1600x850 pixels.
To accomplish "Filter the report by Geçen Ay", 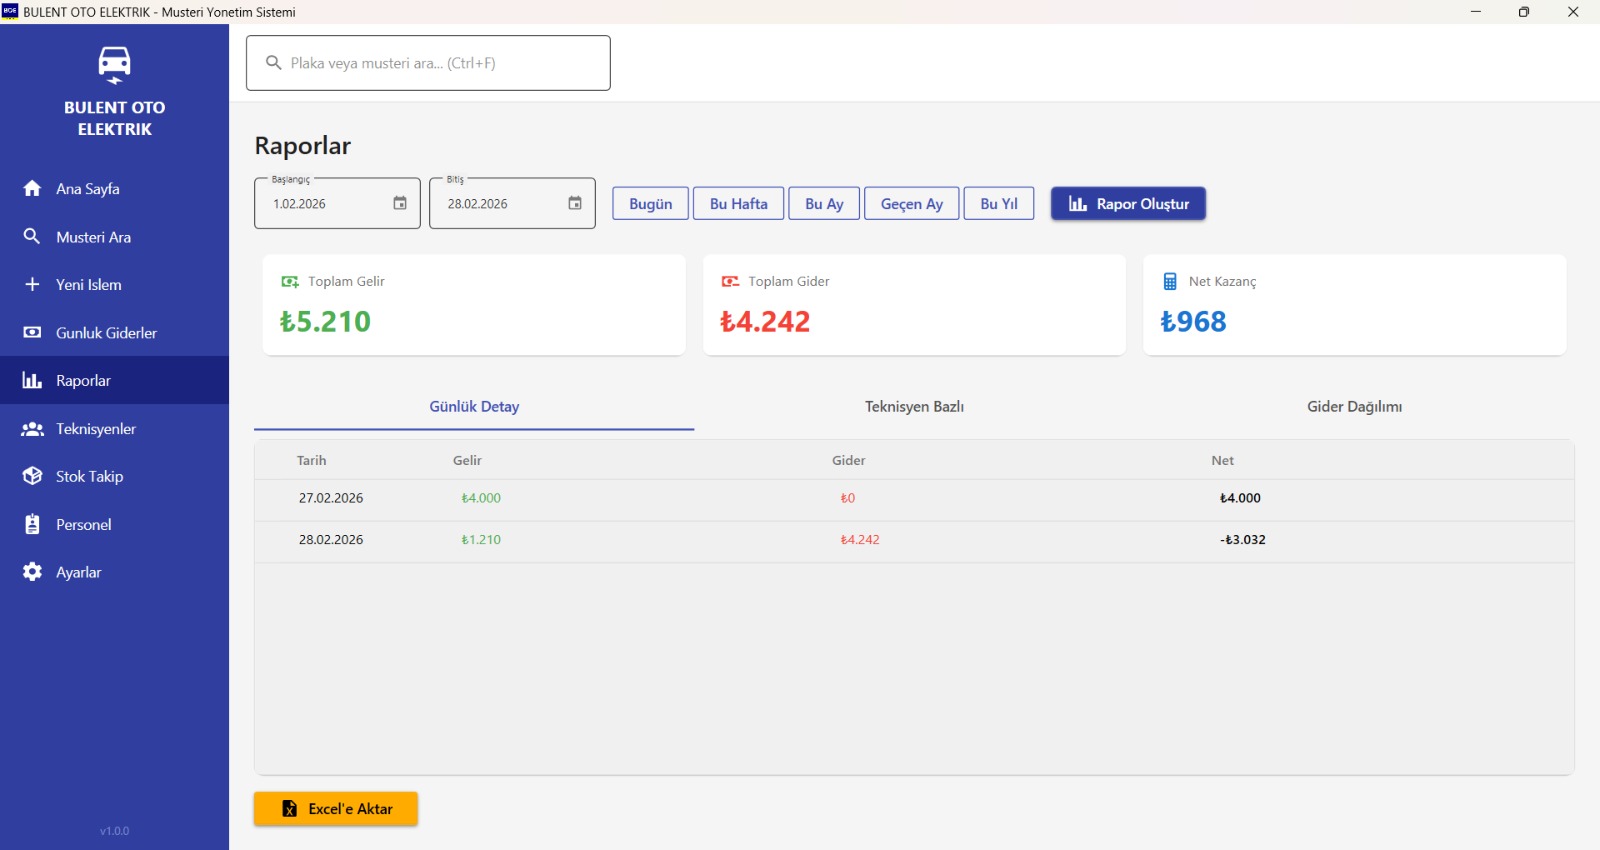I will tap(911, 204).
